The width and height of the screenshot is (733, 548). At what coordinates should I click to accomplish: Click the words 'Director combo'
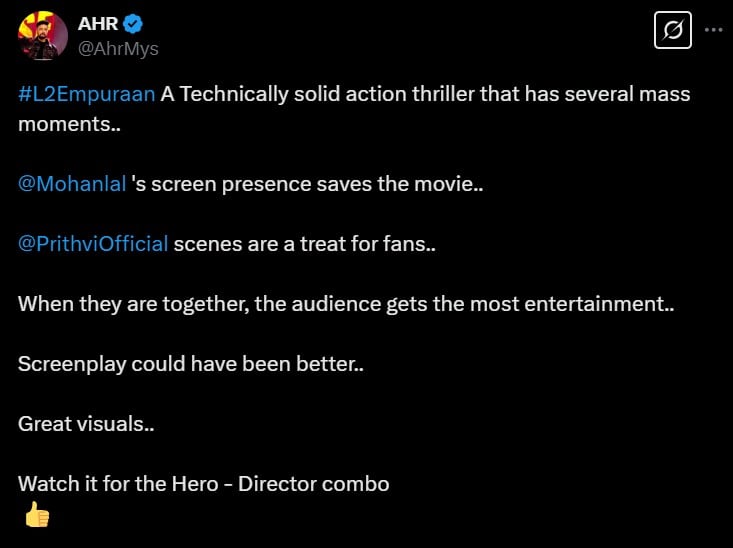(x=326, y=484)
